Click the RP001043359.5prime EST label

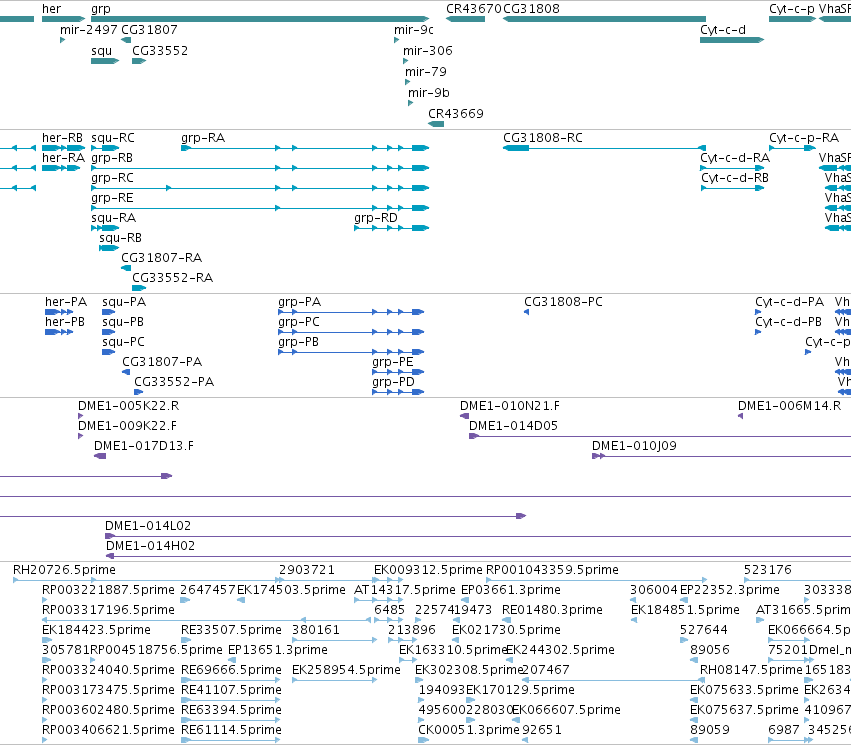(x=552, y=570)
